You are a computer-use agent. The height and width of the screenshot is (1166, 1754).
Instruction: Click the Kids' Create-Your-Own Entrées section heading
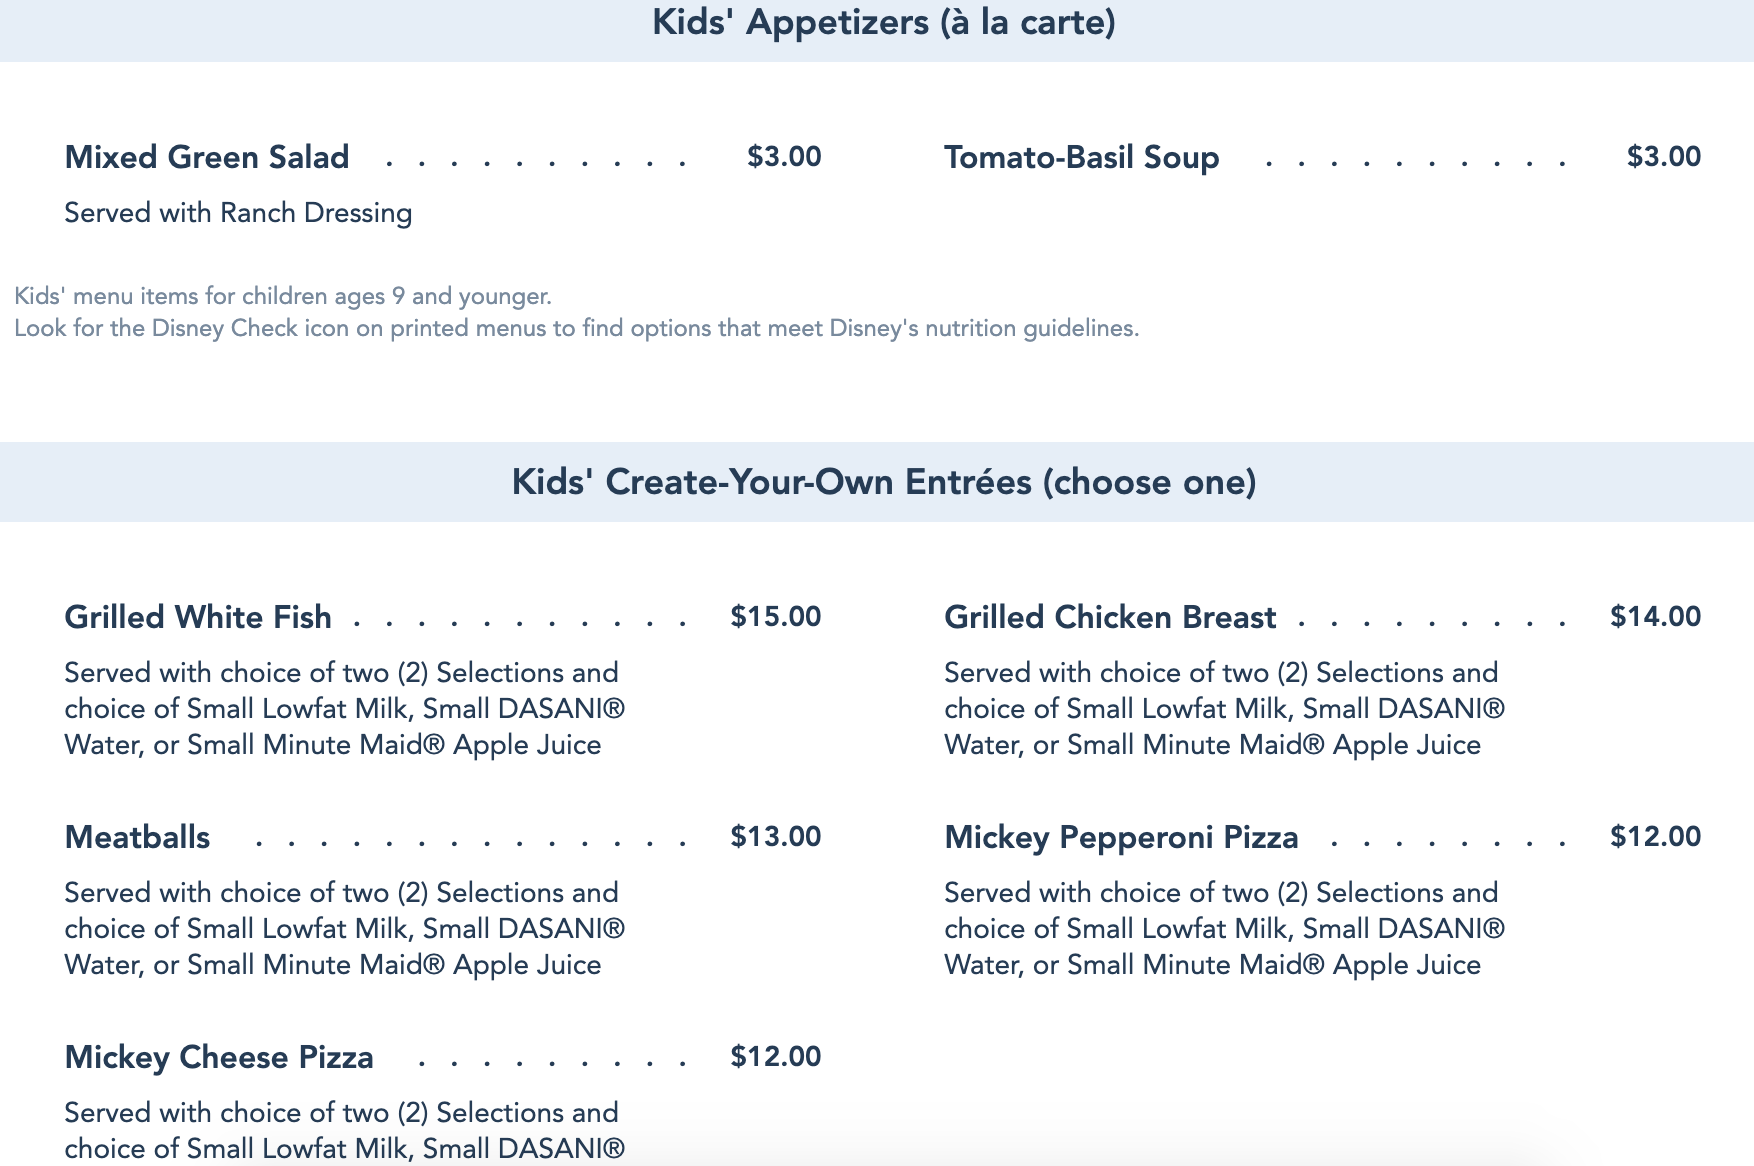883,482
